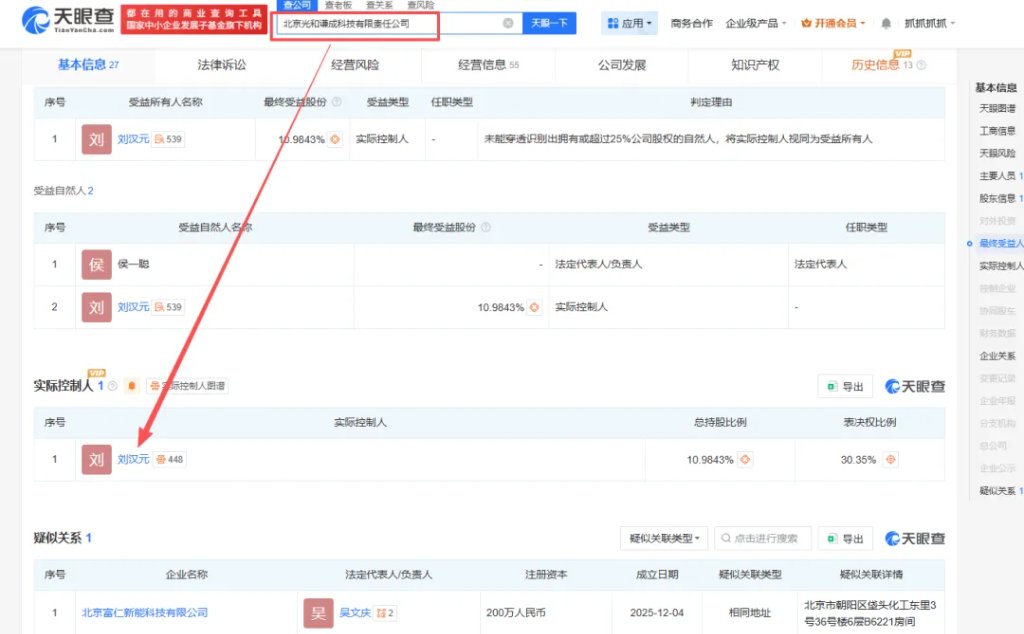Click the 天眼一下 search button

tap(549, 23)
